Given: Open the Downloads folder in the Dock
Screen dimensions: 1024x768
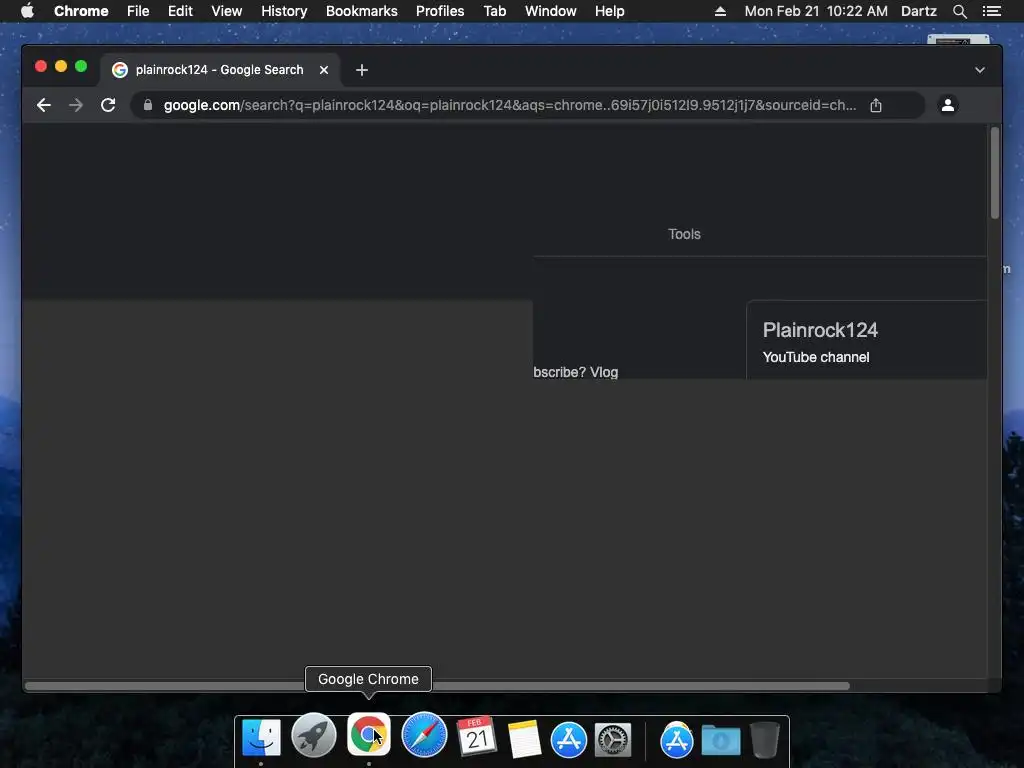Looking at the screenshot, I should [721, 740].
